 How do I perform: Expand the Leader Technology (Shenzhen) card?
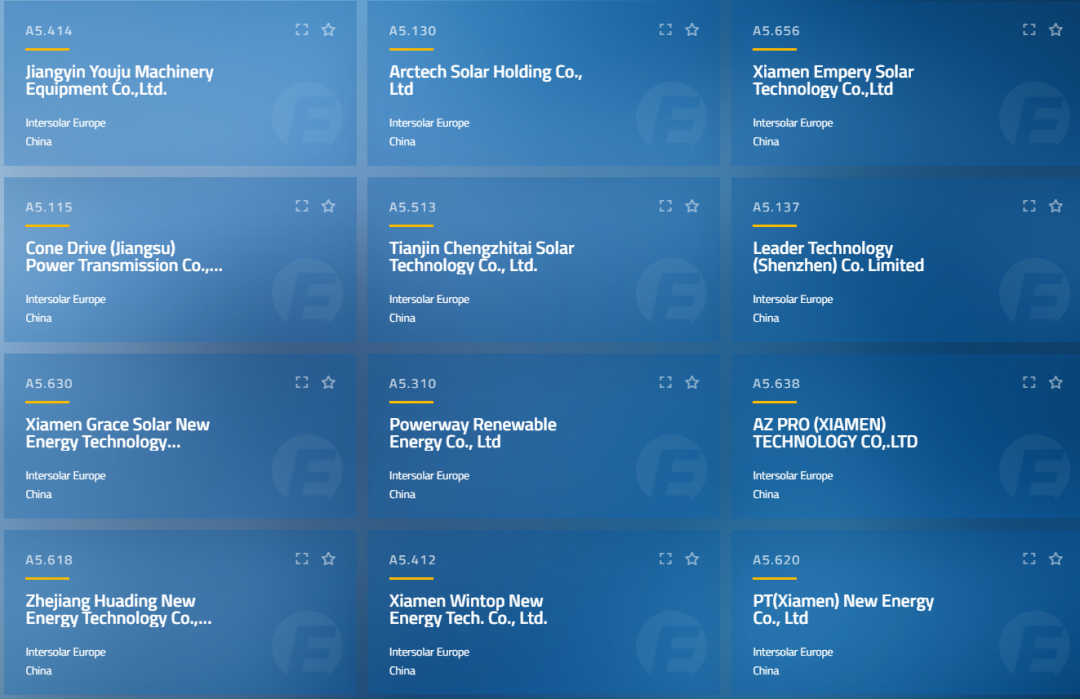pos(1029,206)
